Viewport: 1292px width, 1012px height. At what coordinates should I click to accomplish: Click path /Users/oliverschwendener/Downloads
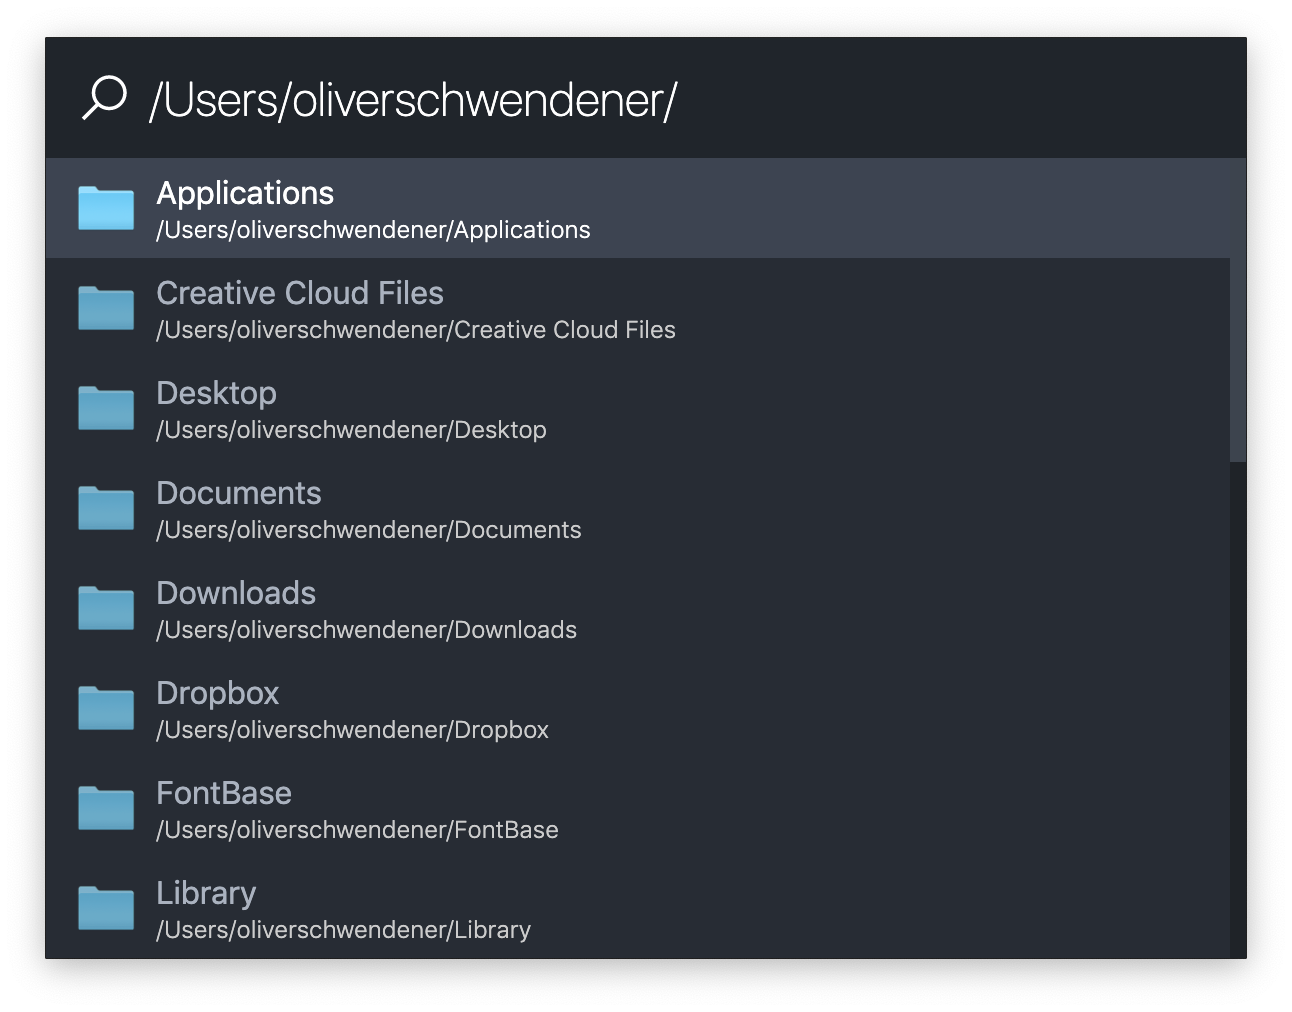[366, 630]
